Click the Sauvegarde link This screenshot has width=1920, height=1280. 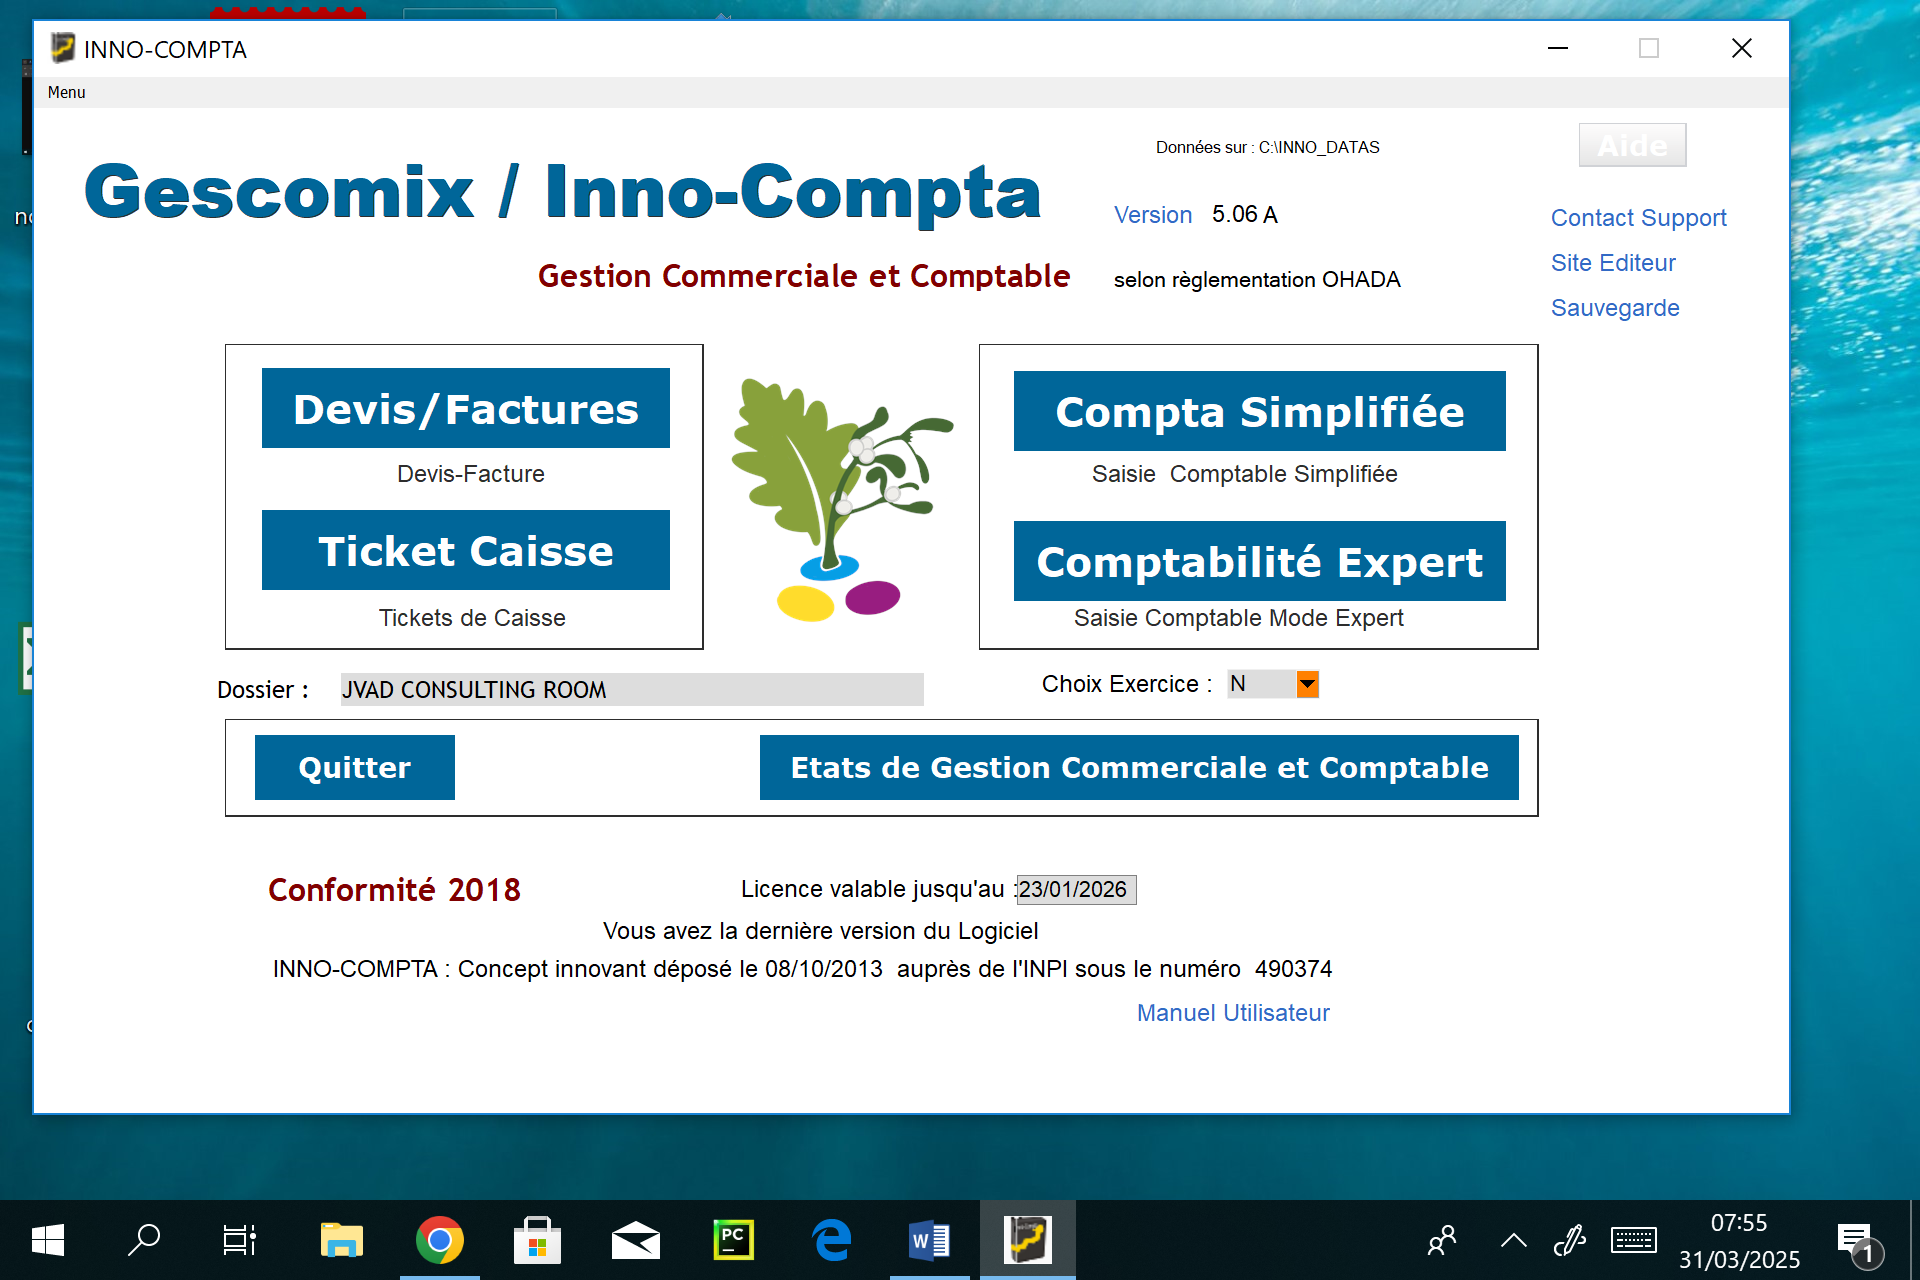1614,308
